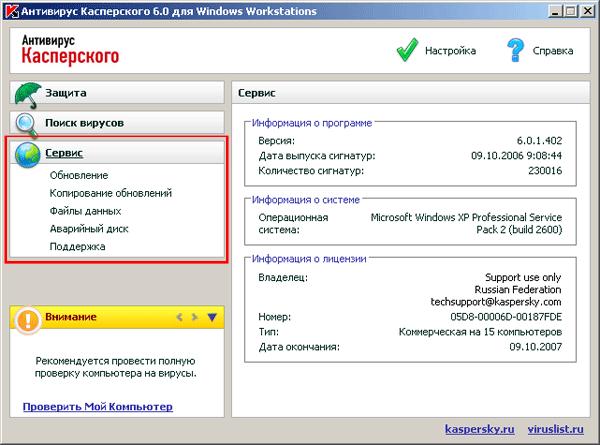Click techsupport@kaspersky.com owner email
This screenshot has width=600, height=445.
tap(496, 302)
